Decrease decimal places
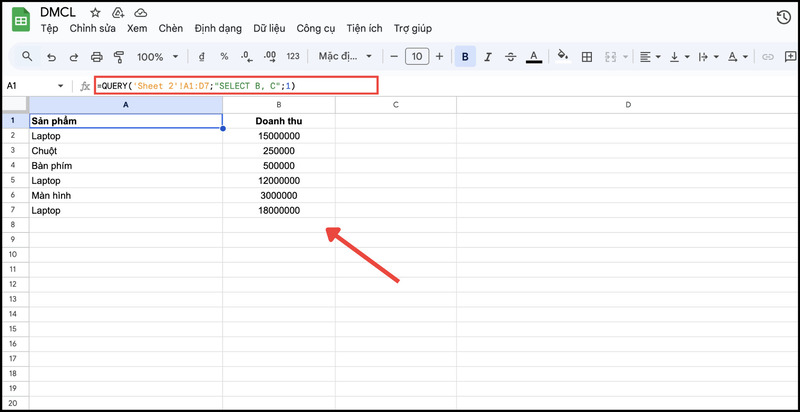The width and height of the screenshot is (800, 412). [x=247, y=57]
